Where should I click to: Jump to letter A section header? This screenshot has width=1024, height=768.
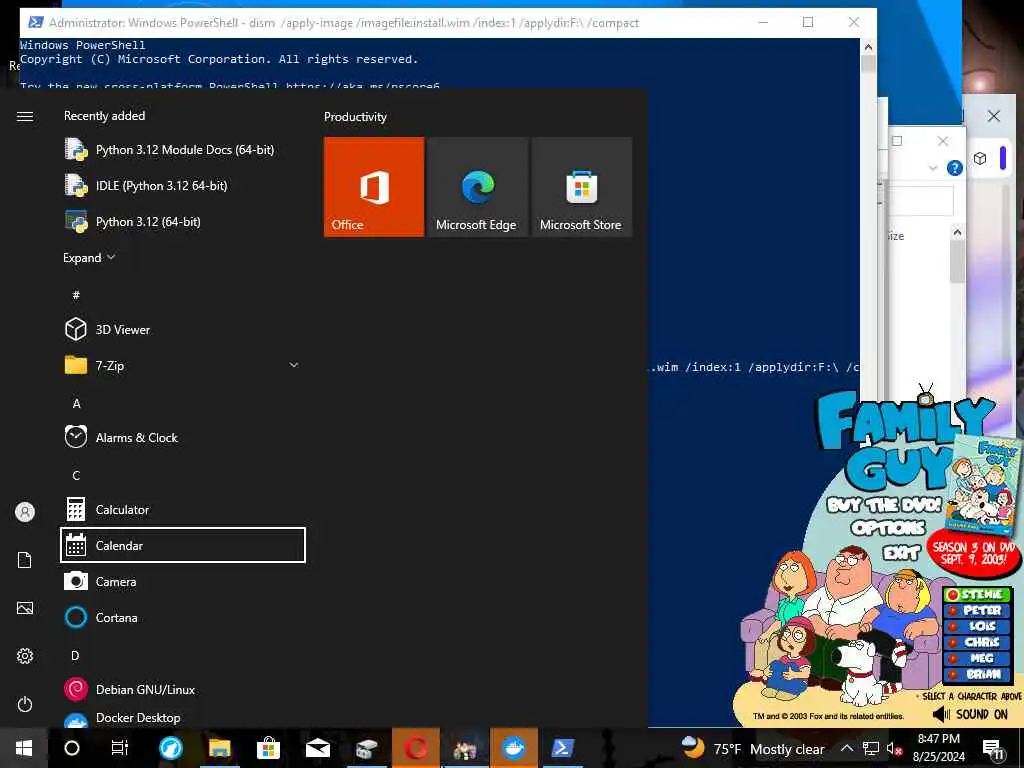point(76,404)
